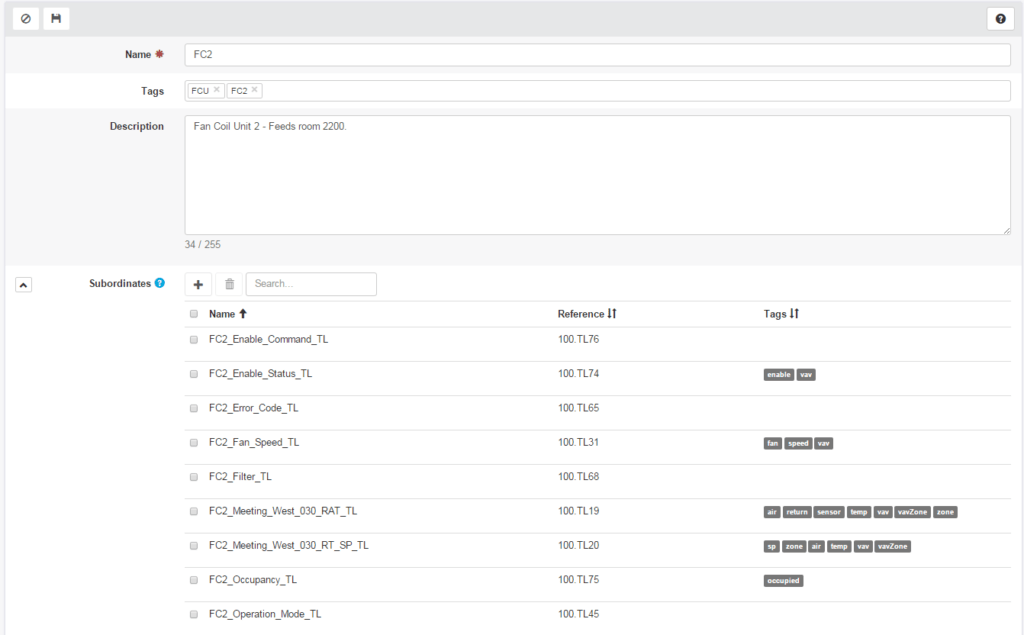Check the box for FC2_Meeting_West_030_RAT_TL
The width and height of the screenshot is (1024, 635).
(194, 511)
